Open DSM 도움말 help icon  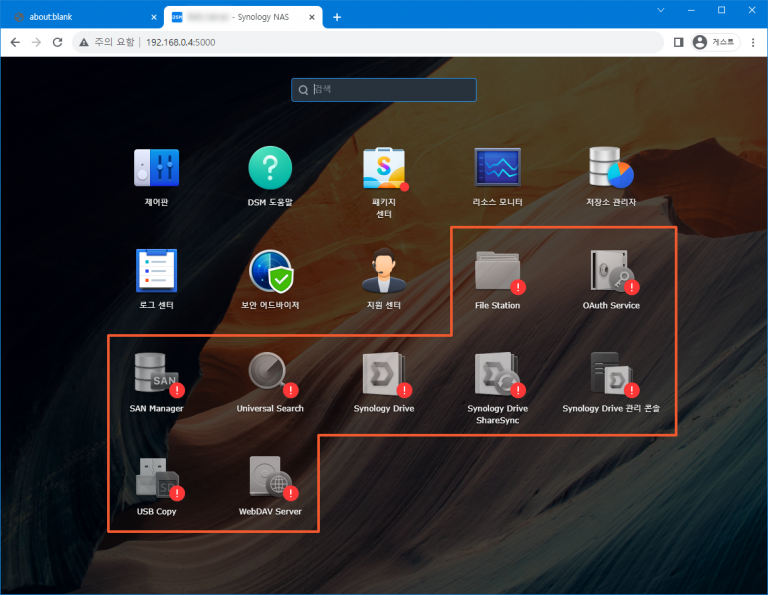tap(270, 168)
